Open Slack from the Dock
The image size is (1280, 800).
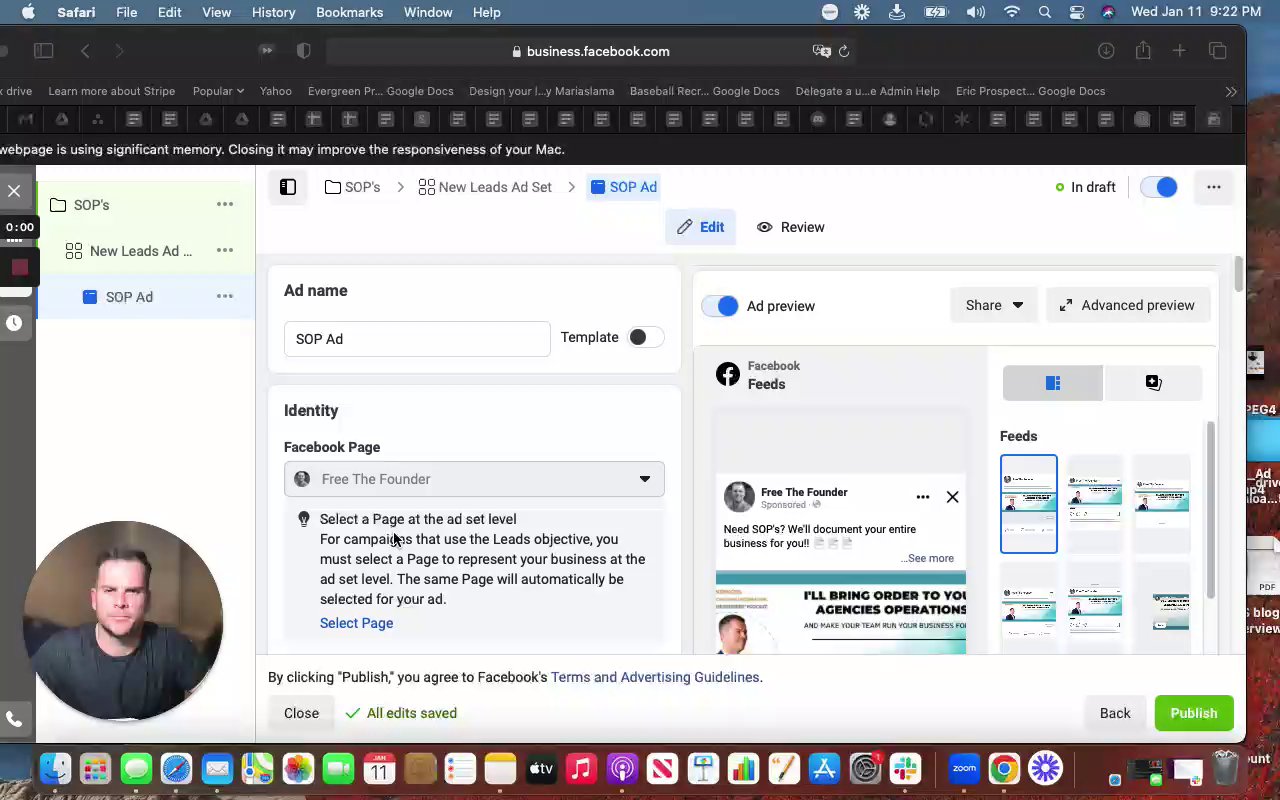click(905, 768)
